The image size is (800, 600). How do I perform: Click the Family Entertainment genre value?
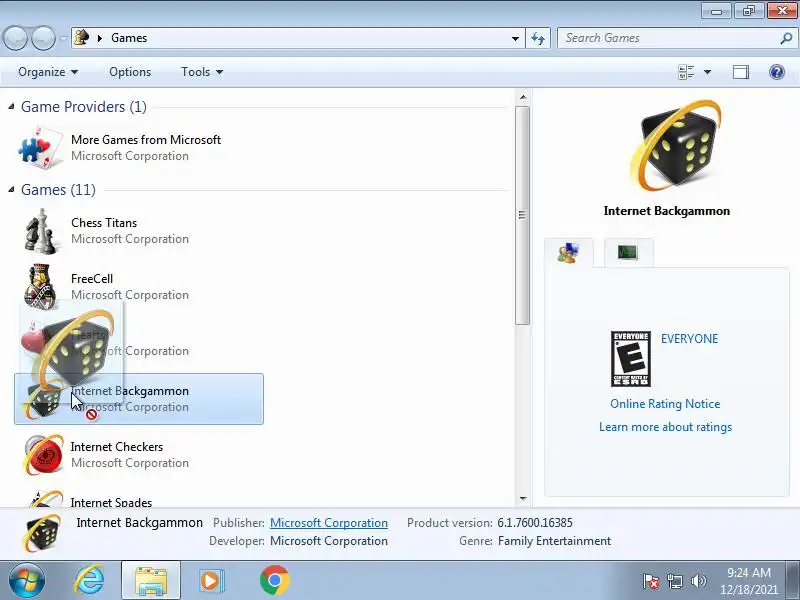[555, 541]
